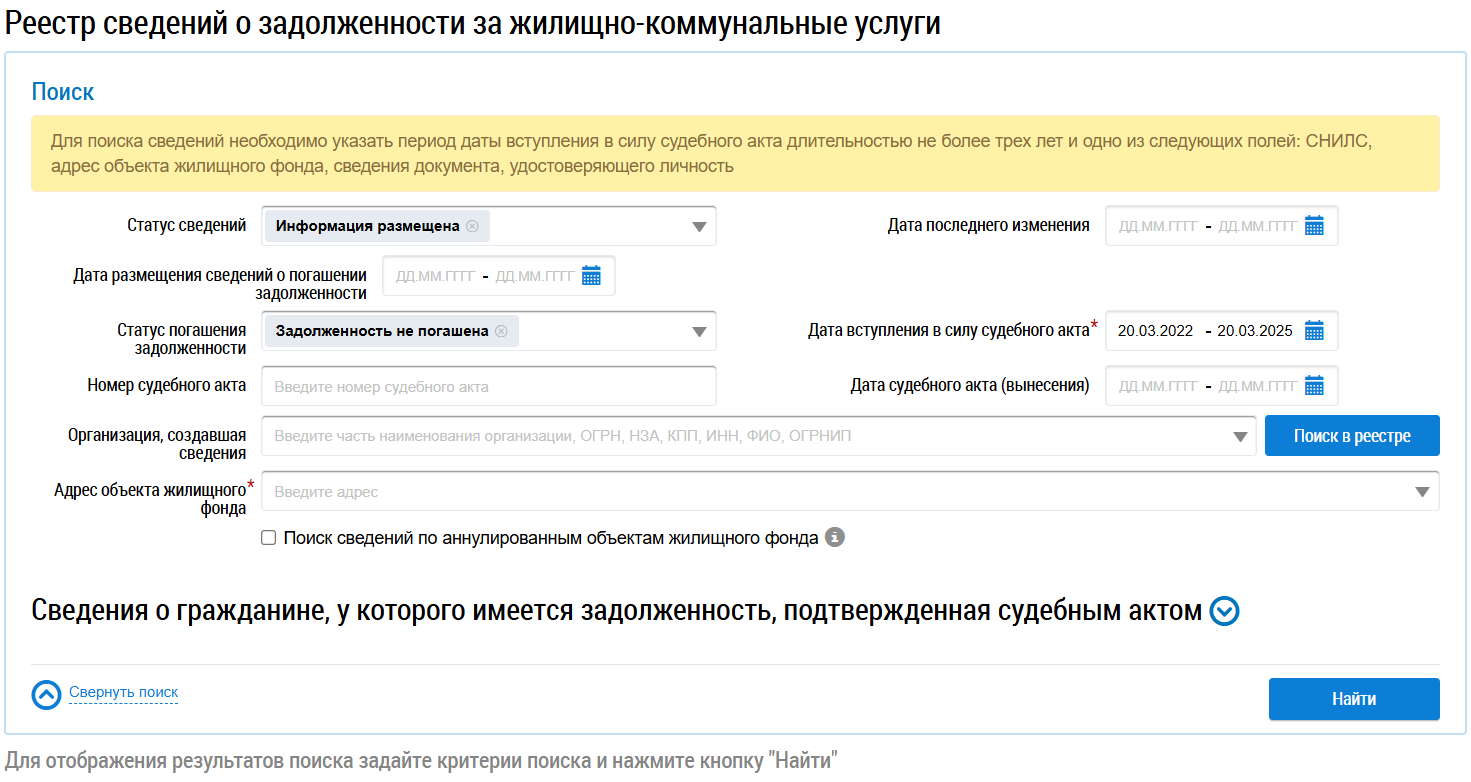Open calendar for last modification date

click(1314, 226)
